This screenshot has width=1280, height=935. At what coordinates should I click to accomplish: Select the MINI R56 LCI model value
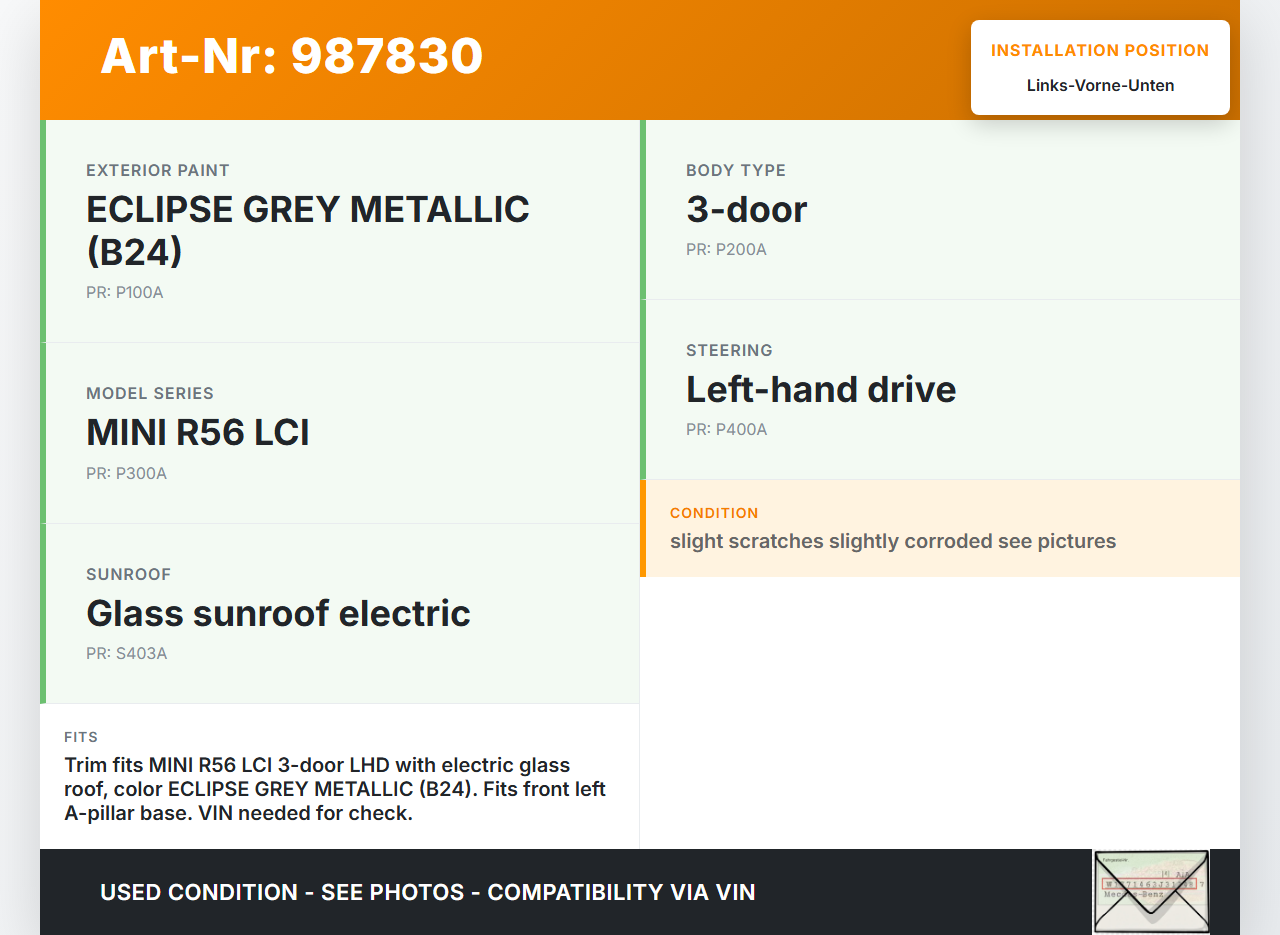(x=198, y=432)
